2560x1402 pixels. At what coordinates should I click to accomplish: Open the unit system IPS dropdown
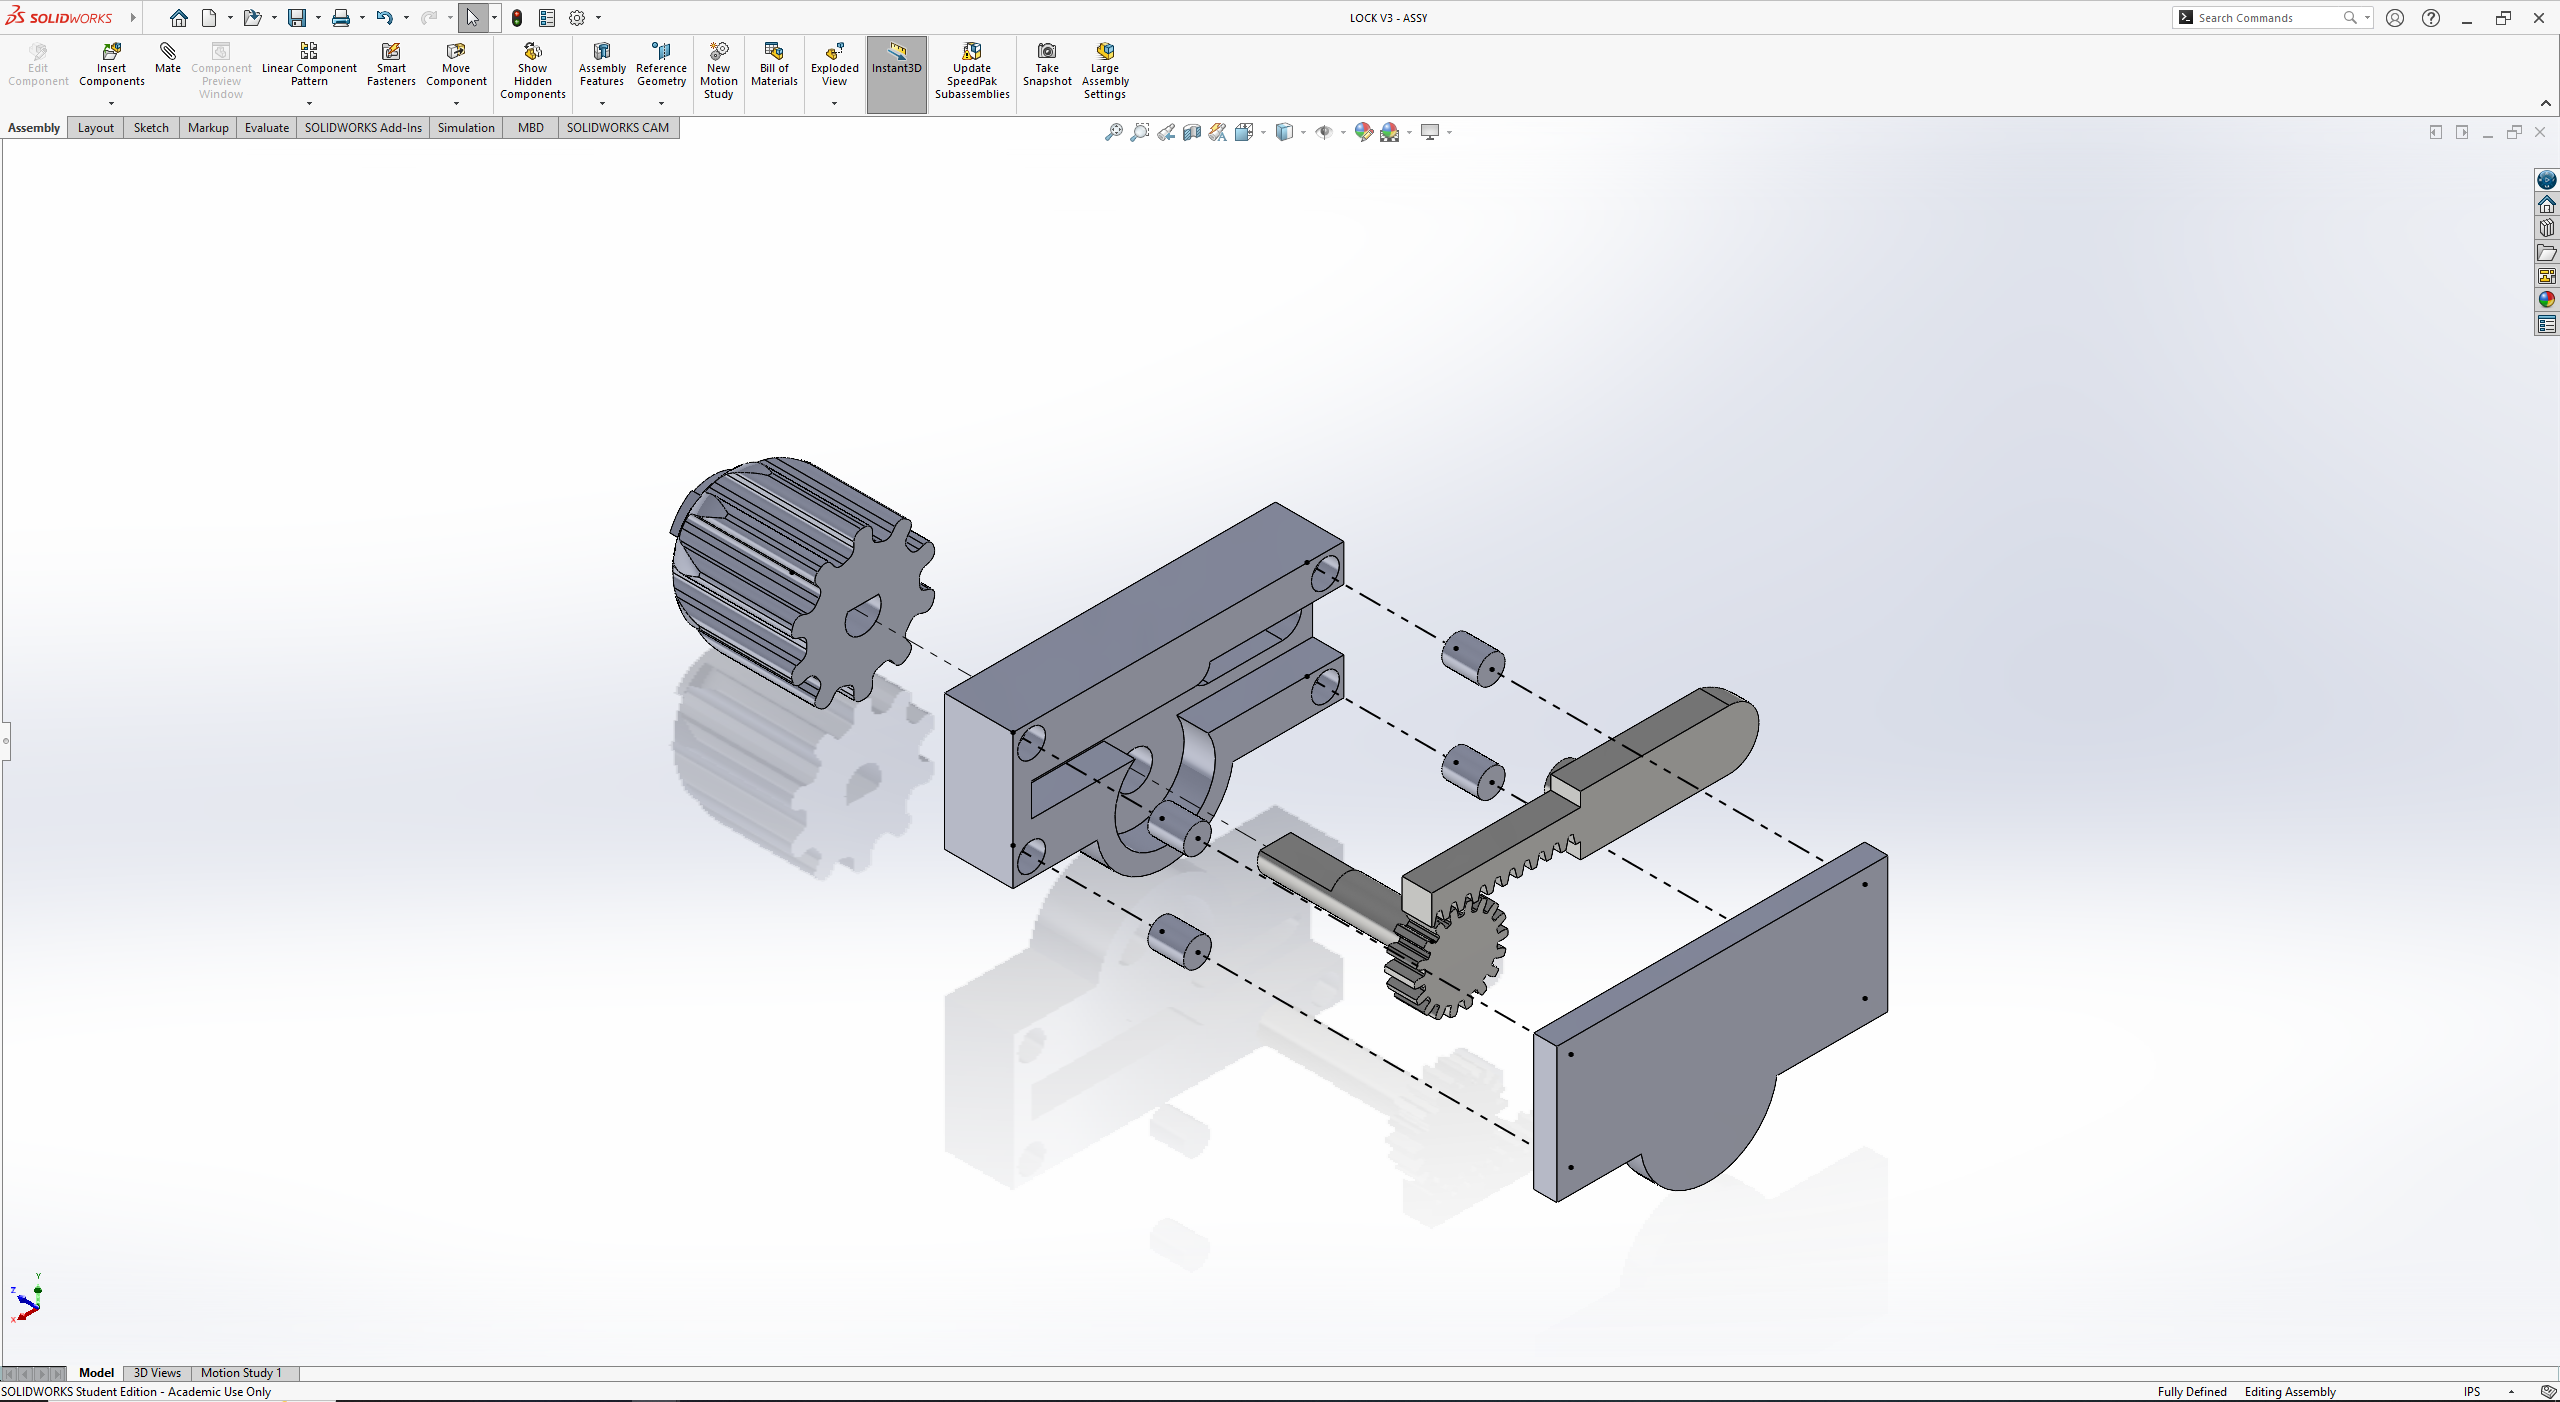coord(2511,1391)
